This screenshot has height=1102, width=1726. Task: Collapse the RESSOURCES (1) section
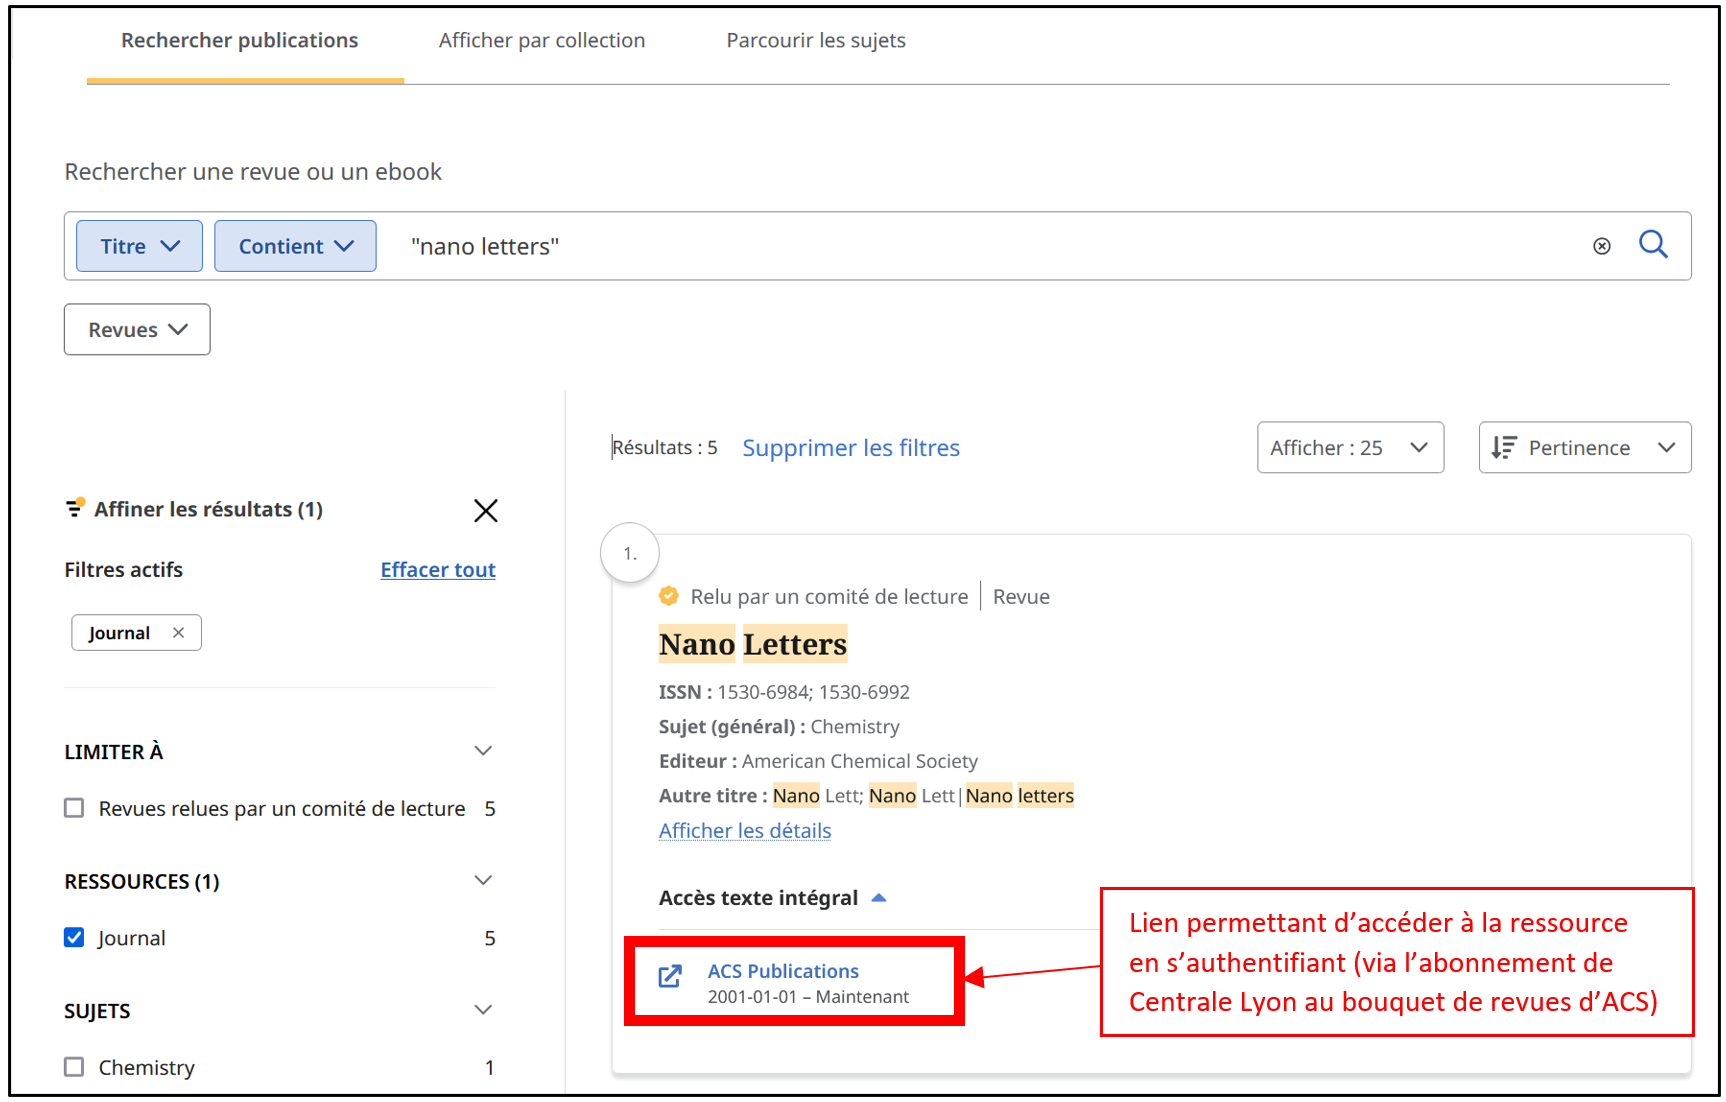click(x=483, y=880)
